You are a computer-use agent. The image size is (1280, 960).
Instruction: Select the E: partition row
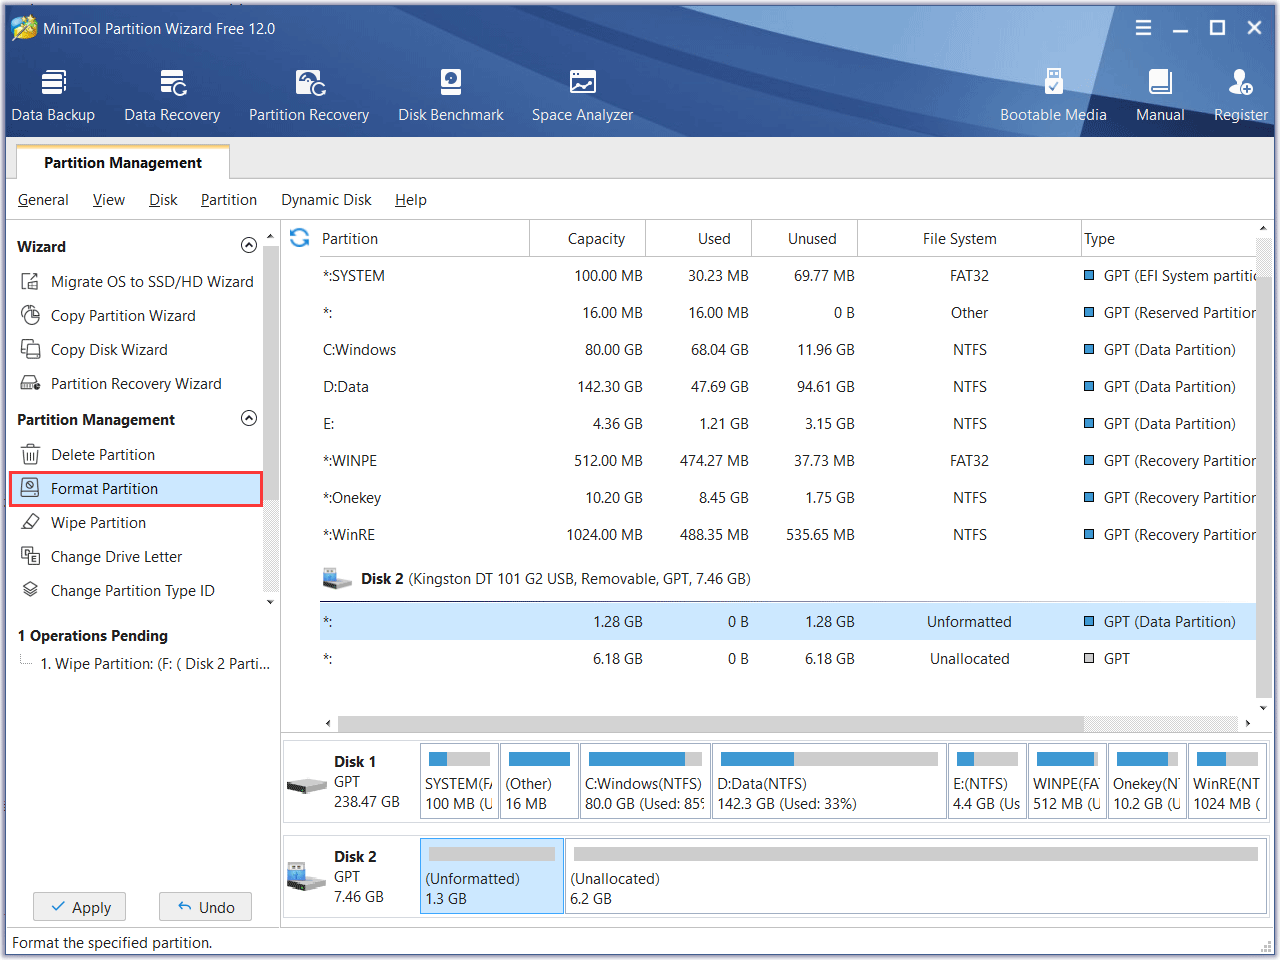[788, 424]
